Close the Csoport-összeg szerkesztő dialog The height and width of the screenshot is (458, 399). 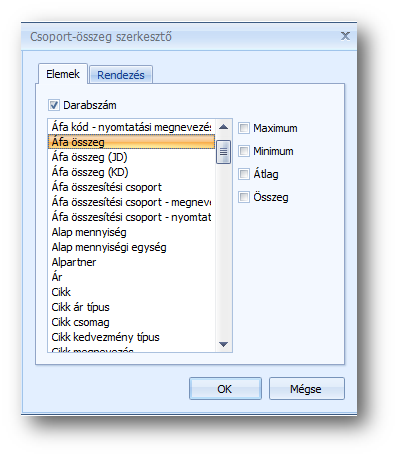pos(345,36)
